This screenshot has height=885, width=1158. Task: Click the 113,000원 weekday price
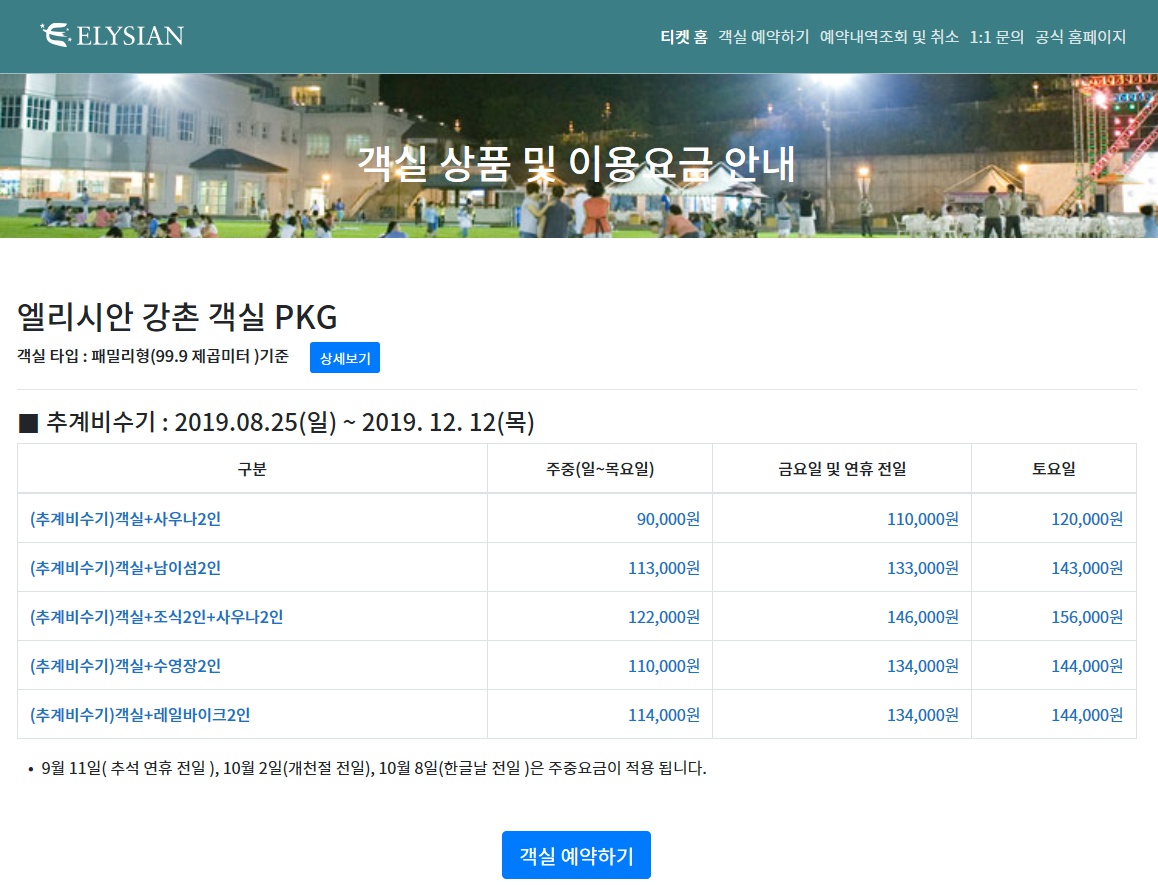click(x=664, y=567)
